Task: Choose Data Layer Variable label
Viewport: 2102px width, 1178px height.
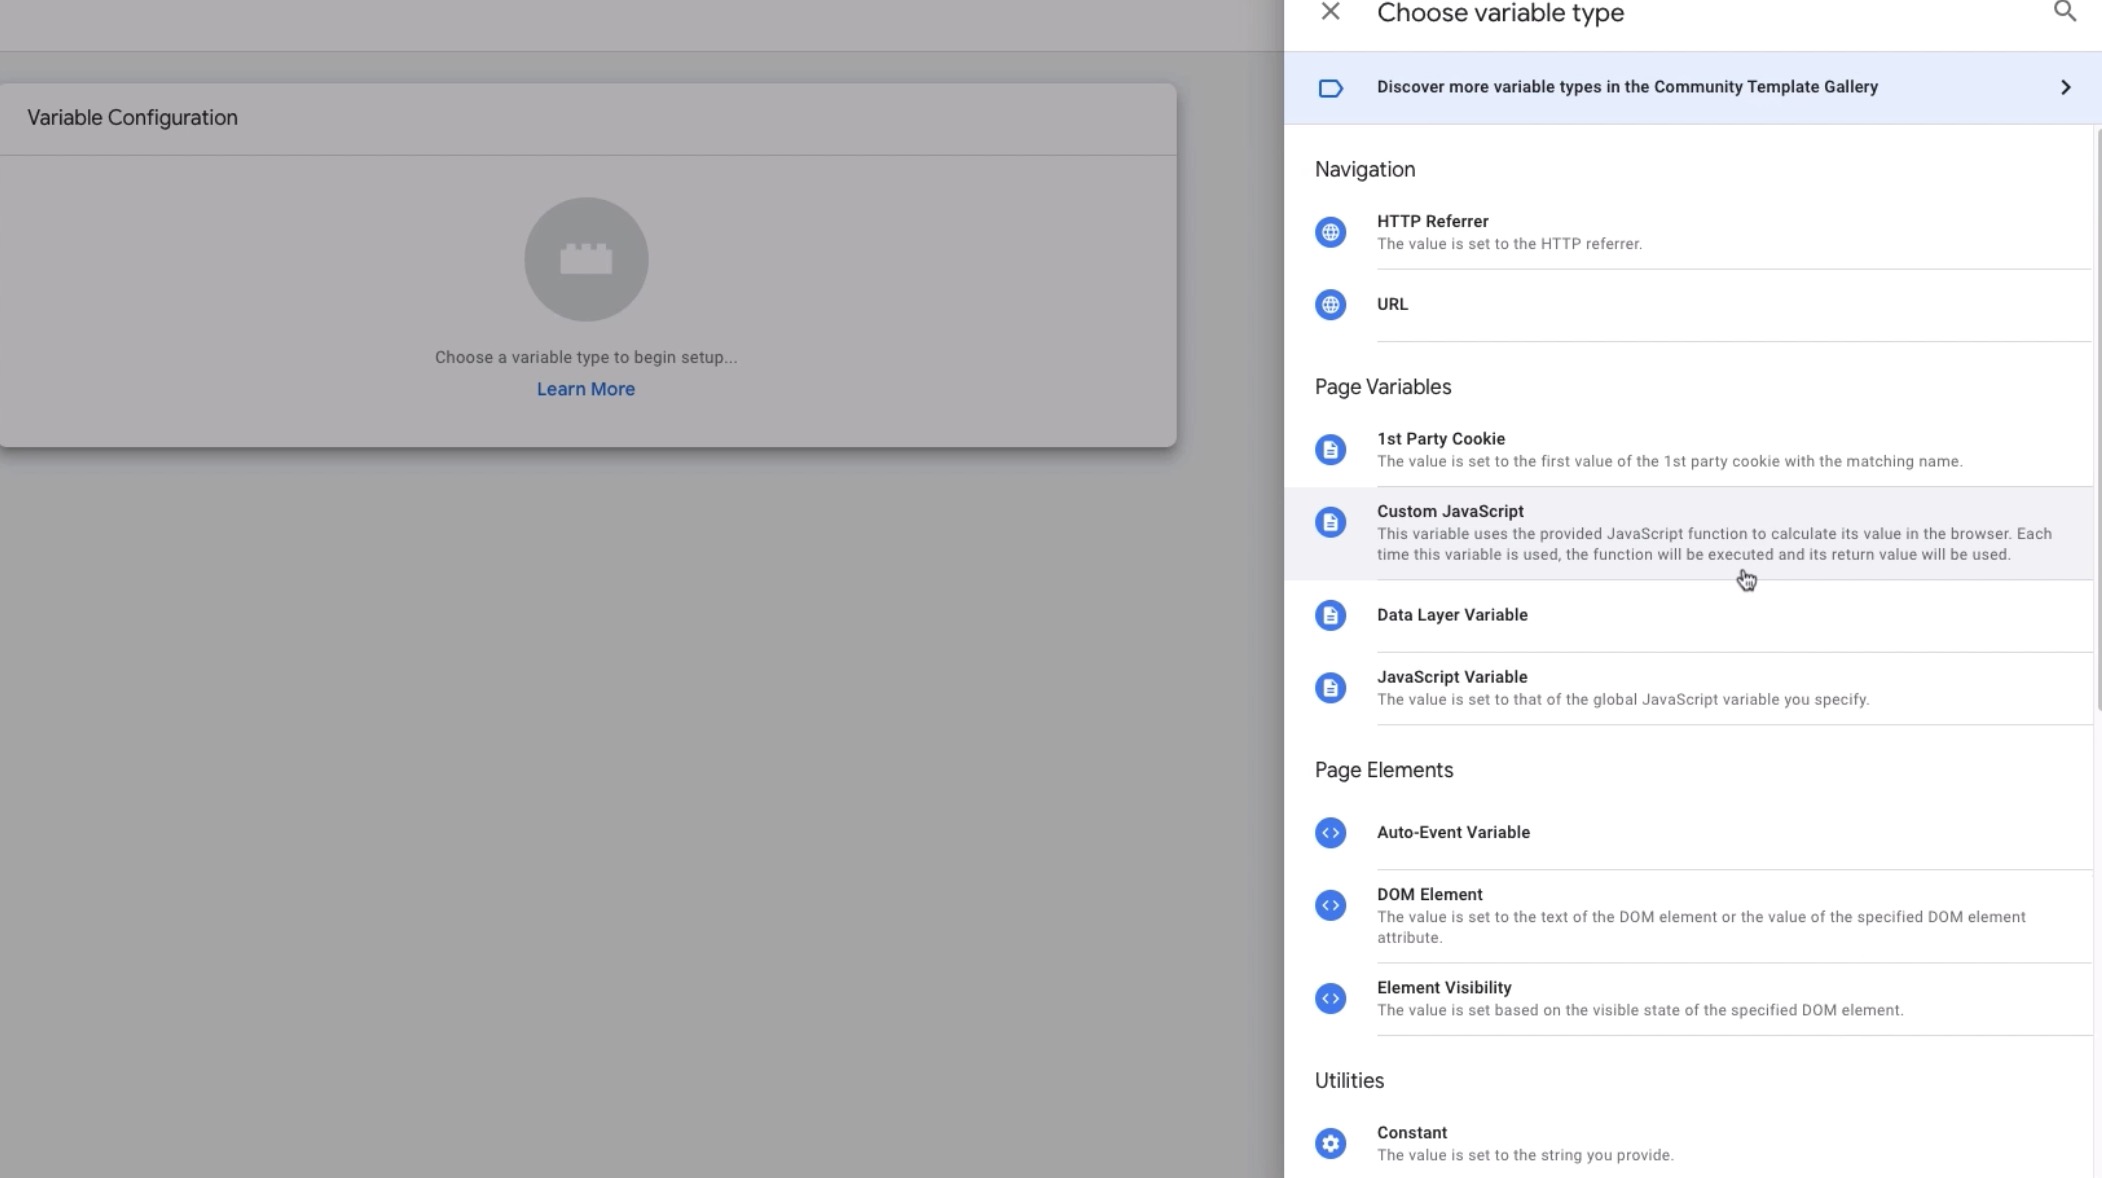Action: coord(1451,615)
